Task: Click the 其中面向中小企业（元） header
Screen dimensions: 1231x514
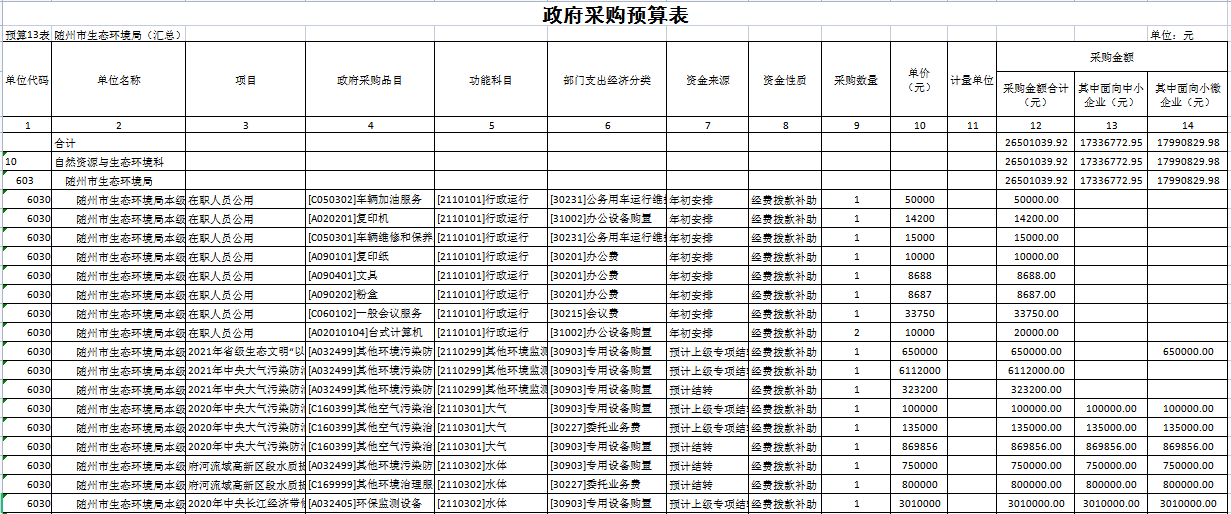Action: 1111,94
